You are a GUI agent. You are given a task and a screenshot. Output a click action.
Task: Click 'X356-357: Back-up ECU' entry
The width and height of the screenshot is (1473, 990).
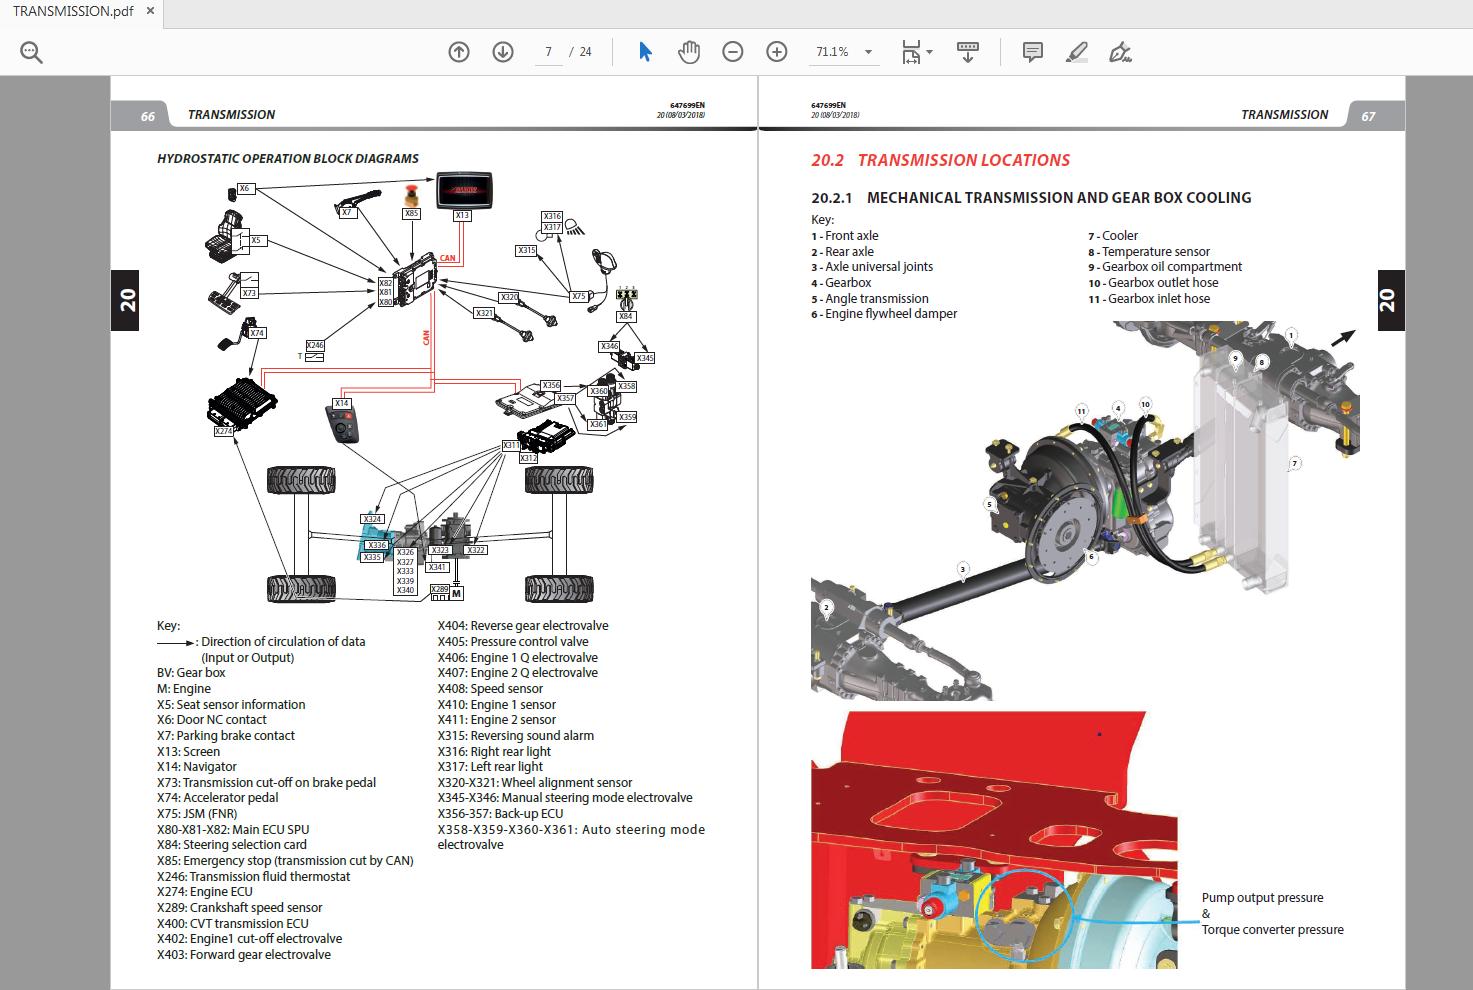coord(500,813)
